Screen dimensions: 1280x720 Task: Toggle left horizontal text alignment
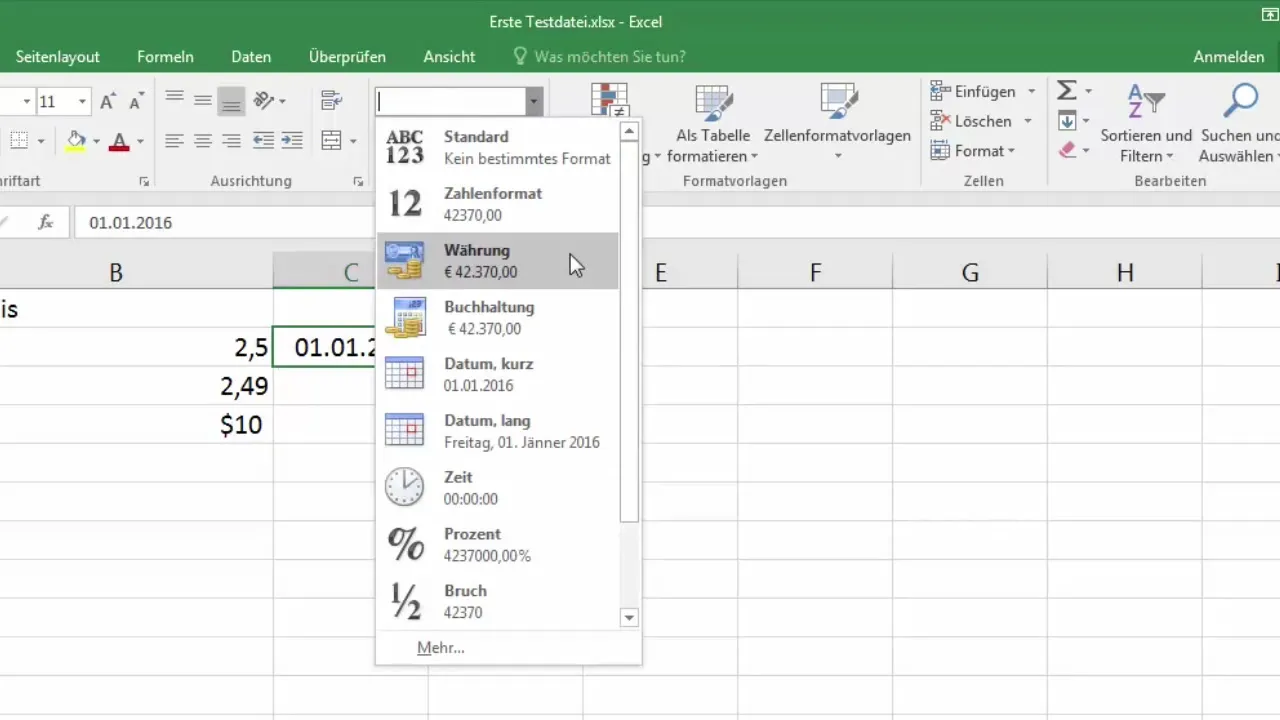(x=174, y=141)
